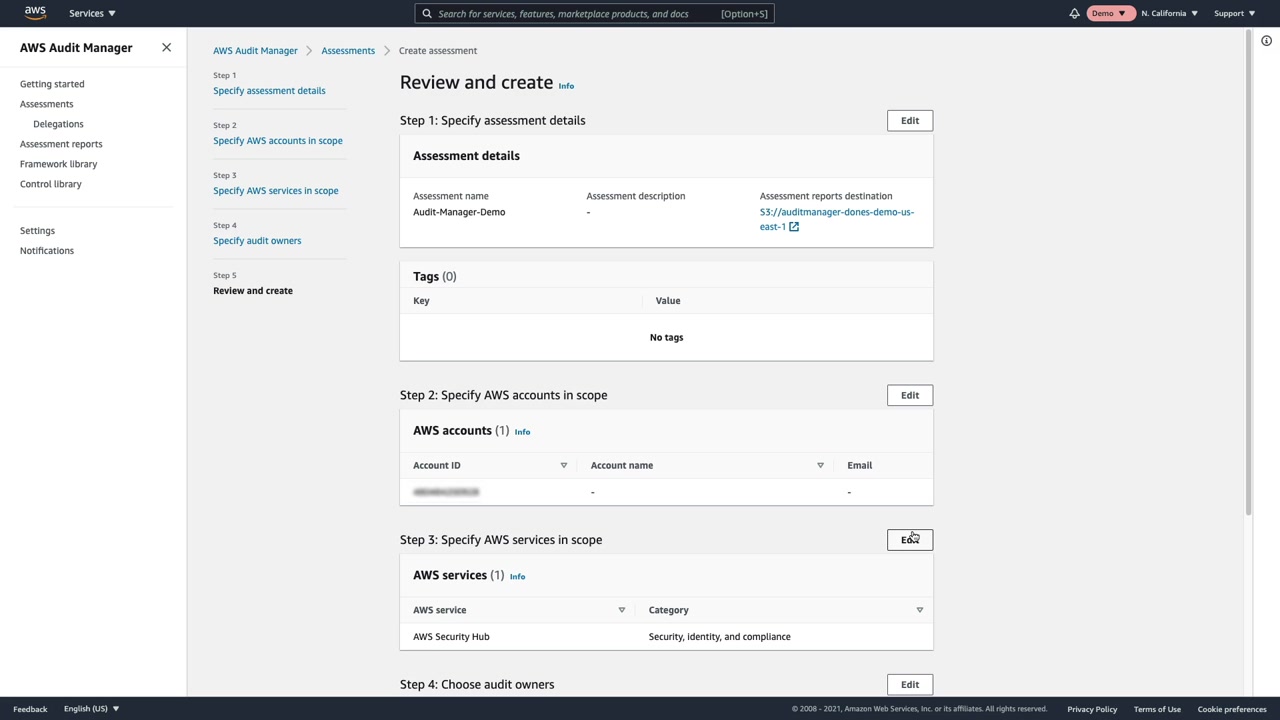Click the info panel circle icon
Screen dimensions: 1280x720
pyautogui.click(x=1266, y=41)
